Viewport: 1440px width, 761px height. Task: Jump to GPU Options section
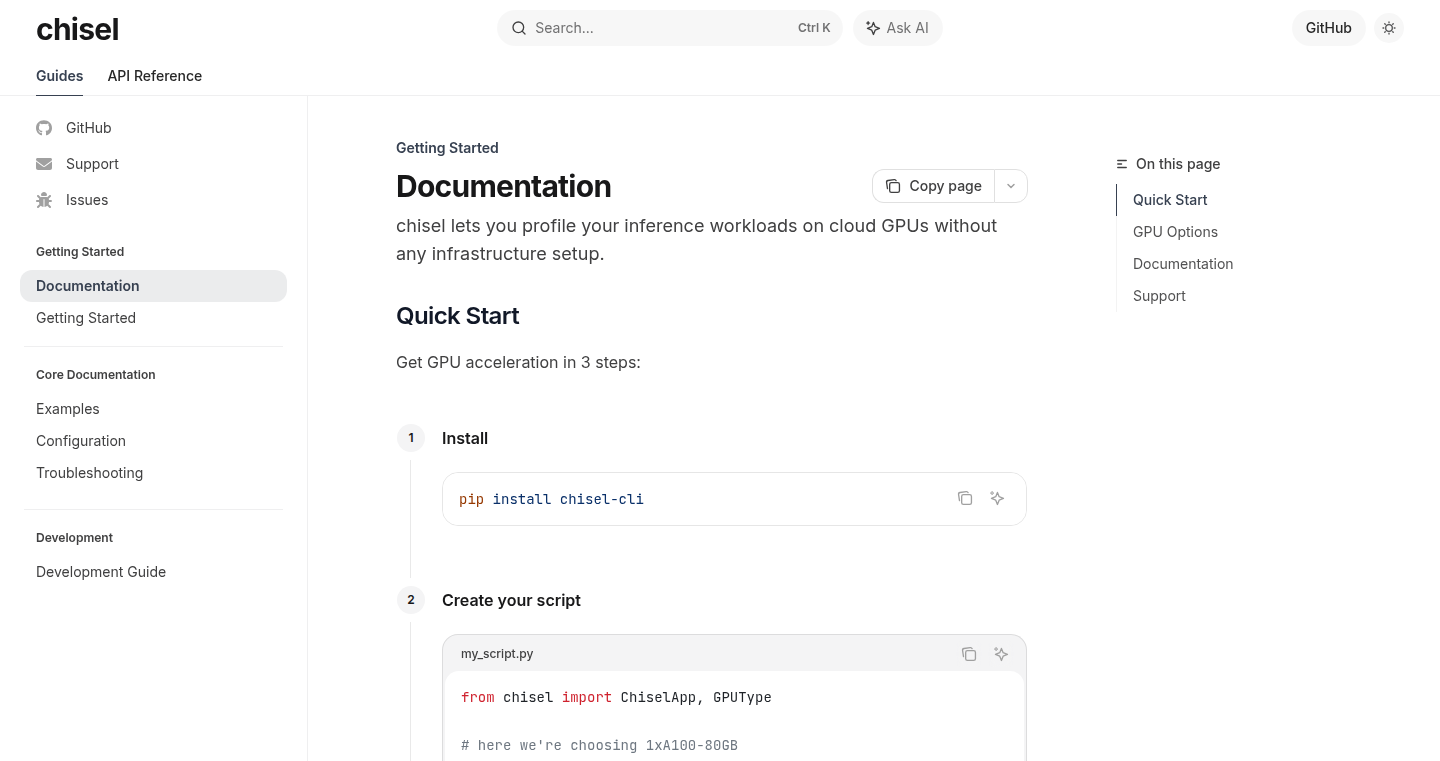click(x=1175, y=232)
